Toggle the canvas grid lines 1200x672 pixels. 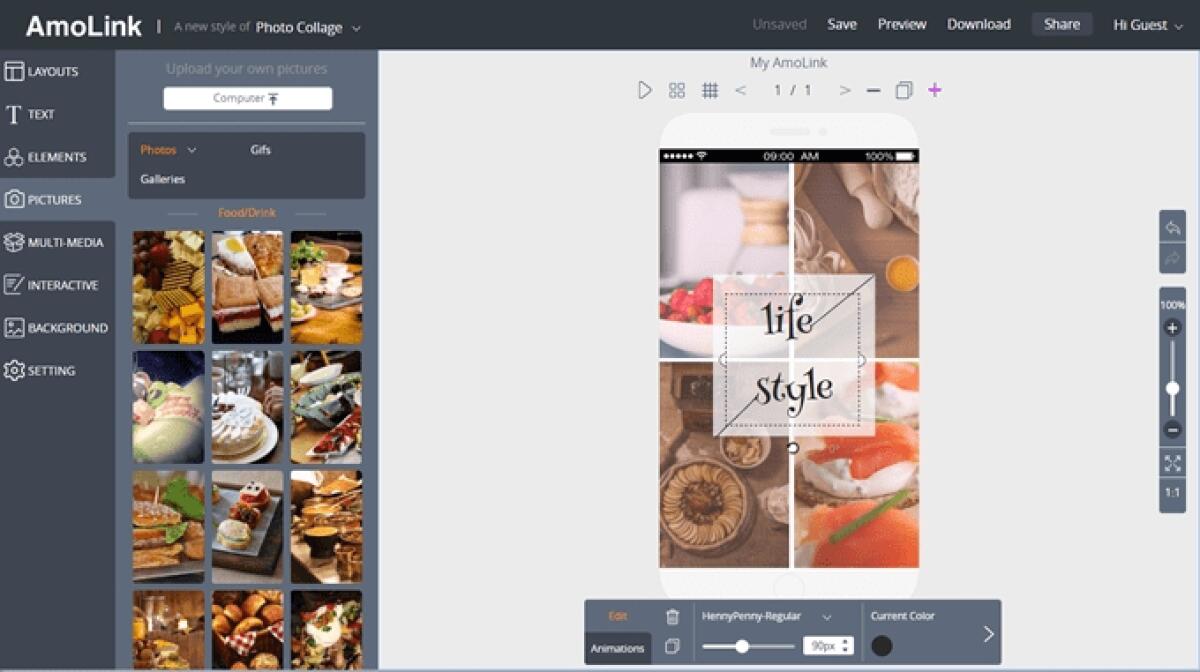(710, 90)
